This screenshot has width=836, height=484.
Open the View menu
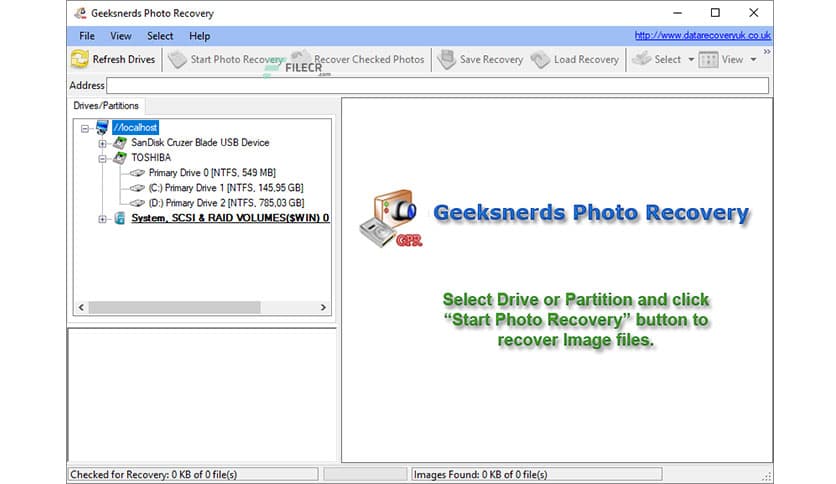coord(120,36)
